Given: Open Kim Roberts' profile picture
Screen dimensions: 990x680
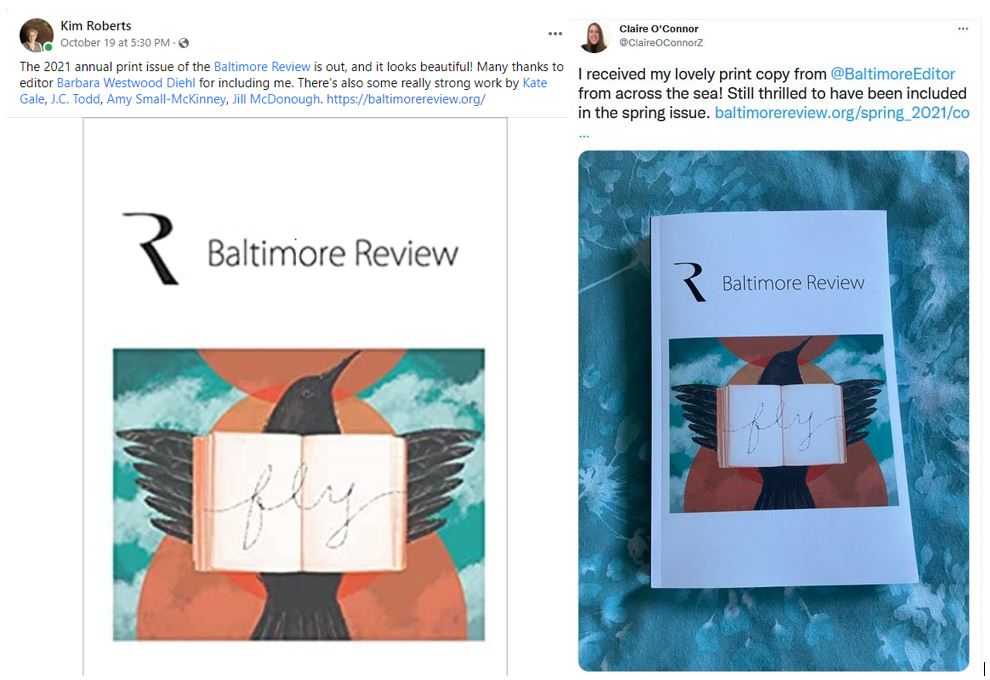Looking at the screenshot, I should 36,35.
